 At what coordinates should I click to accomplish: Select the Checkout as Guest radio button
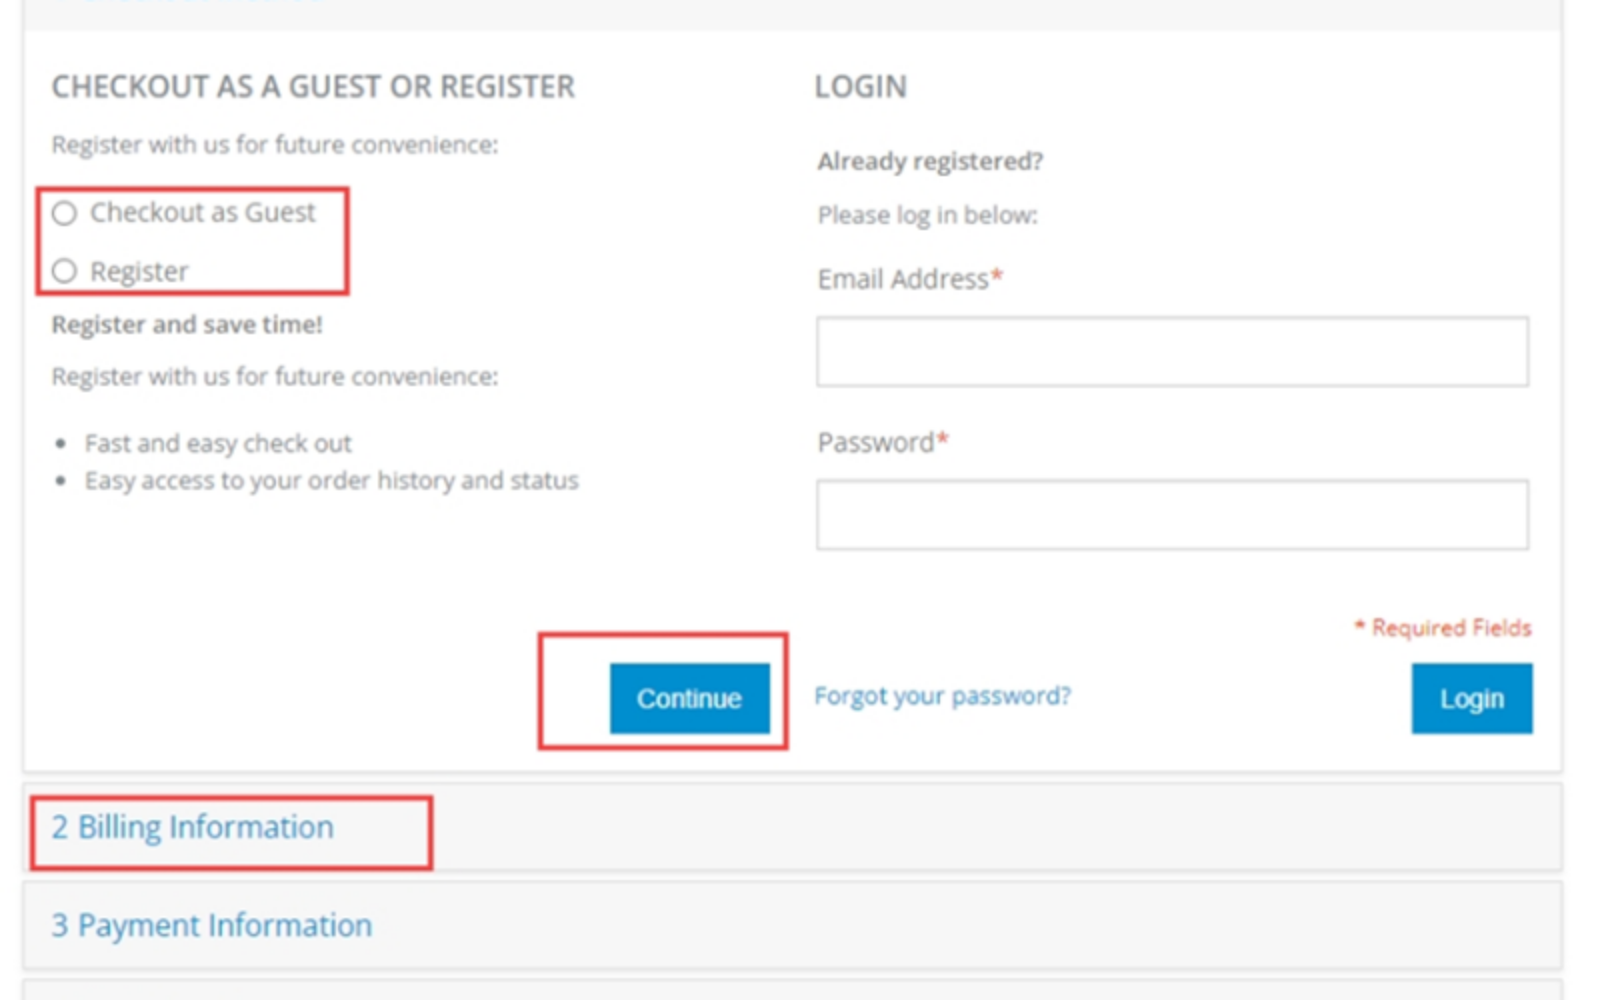coord(64,213)
